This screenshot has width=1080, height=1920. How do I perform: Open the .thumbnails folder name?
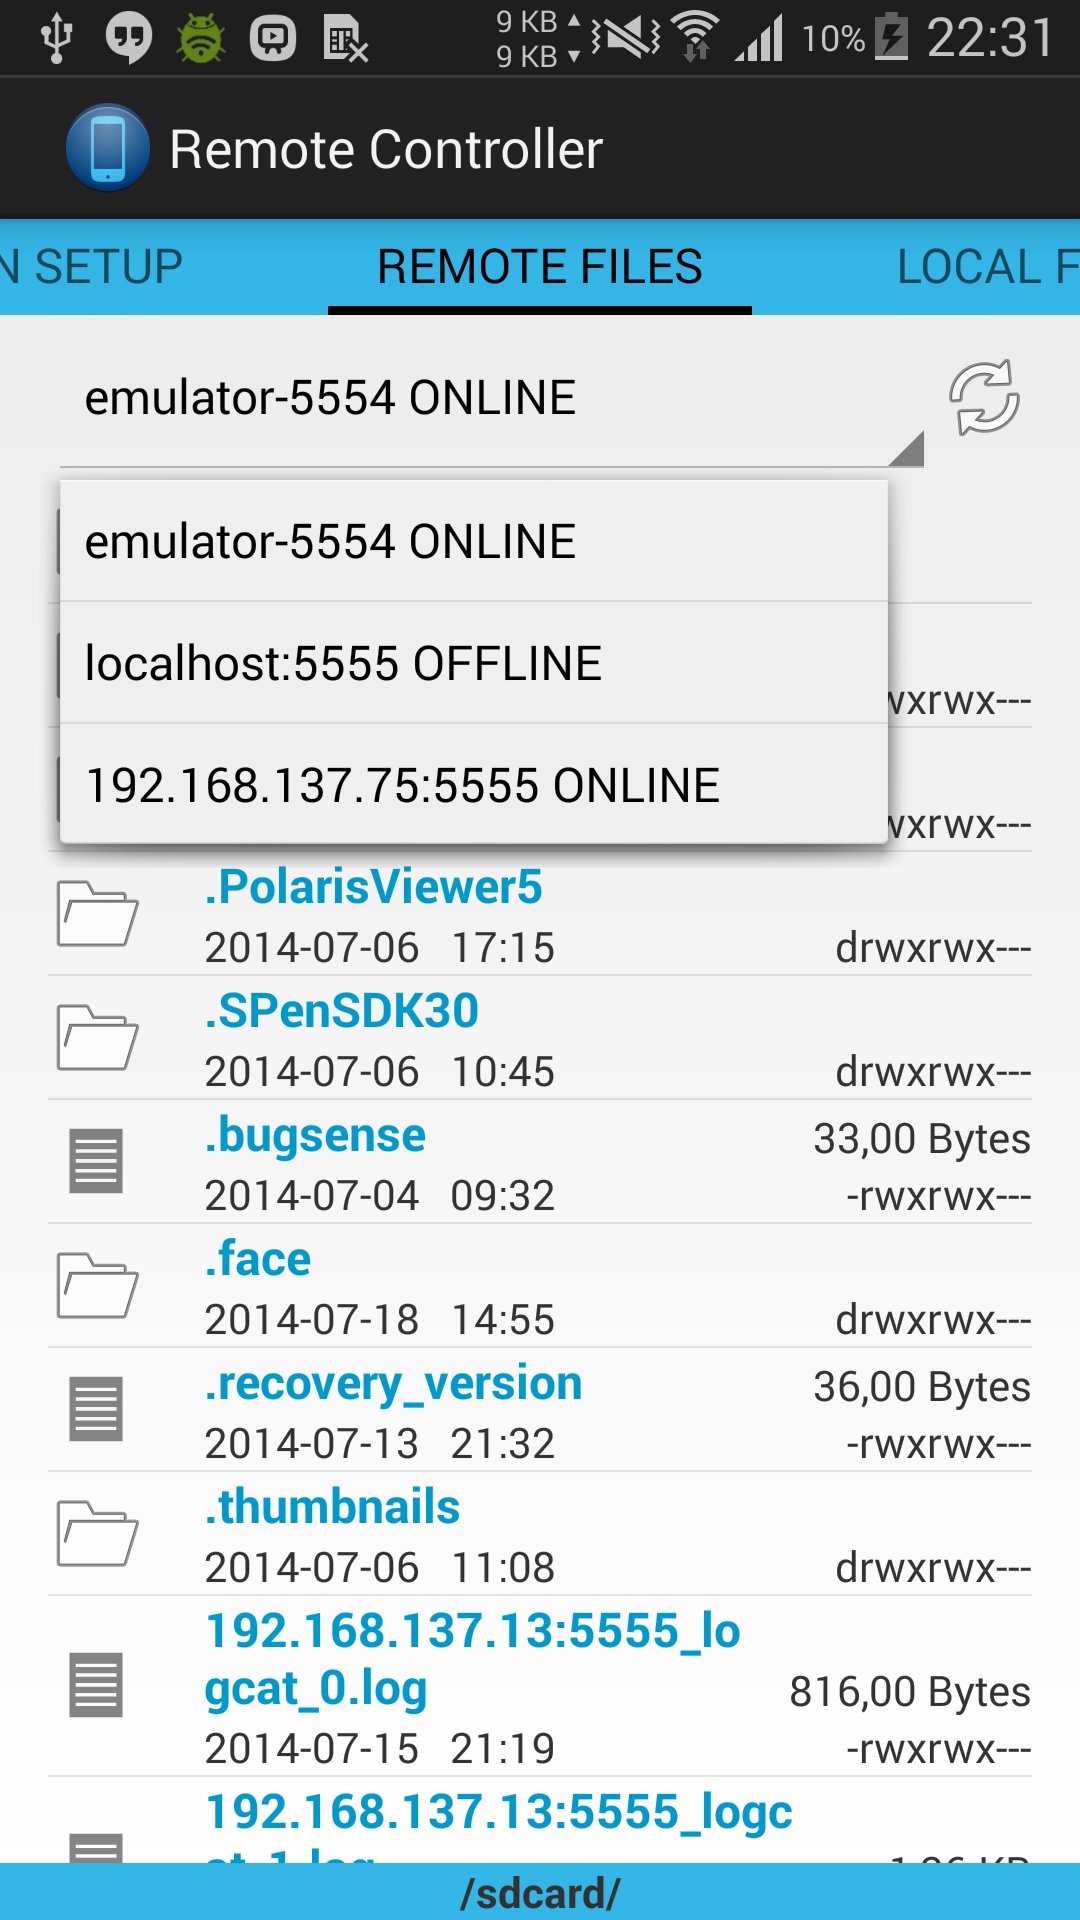(x=332, y=1507)
